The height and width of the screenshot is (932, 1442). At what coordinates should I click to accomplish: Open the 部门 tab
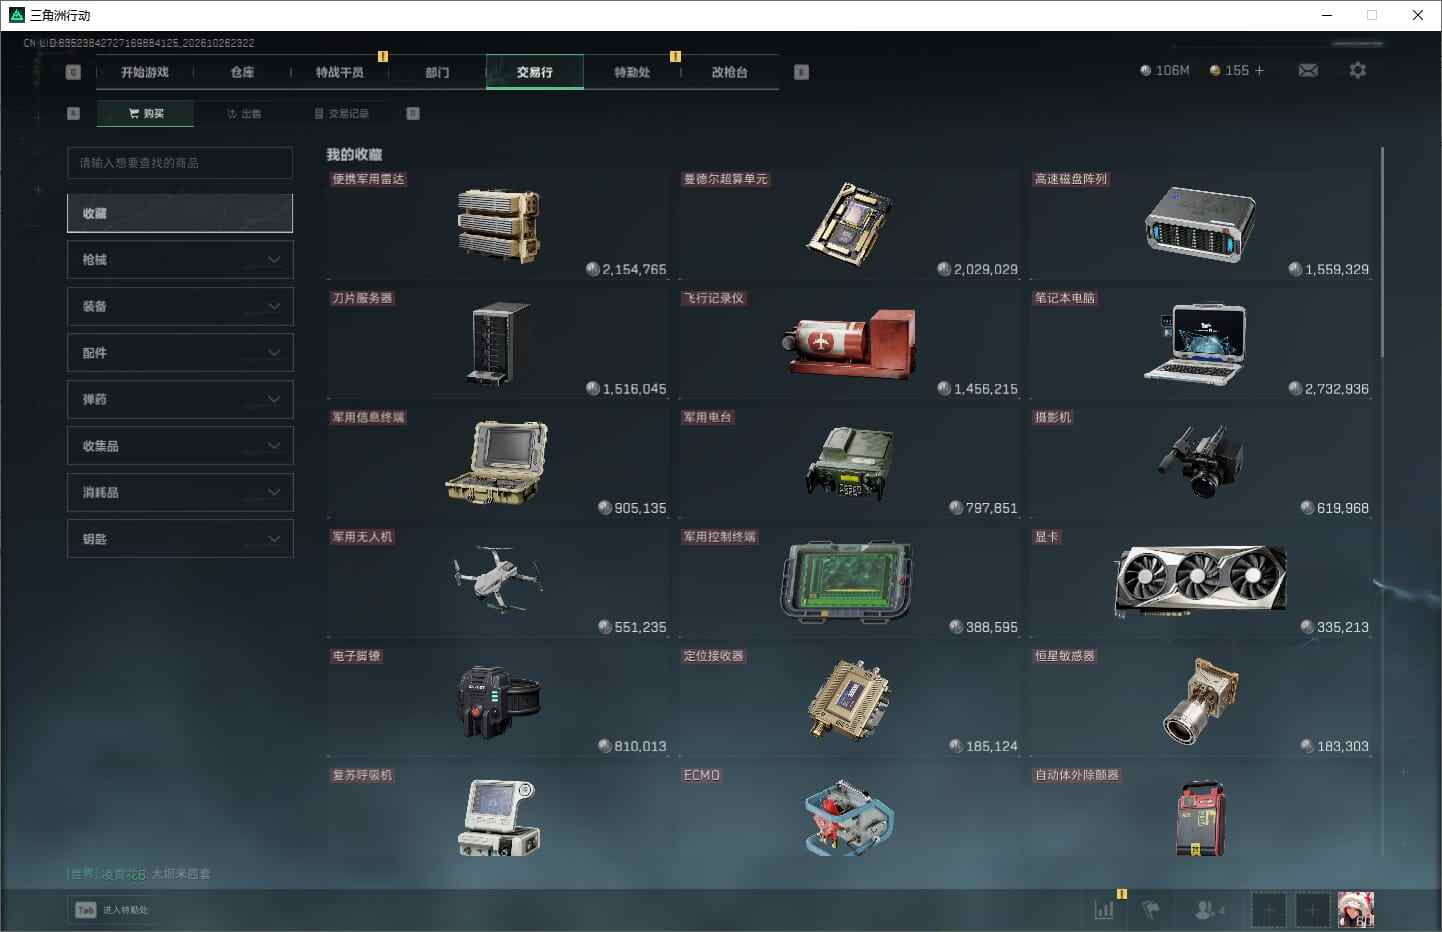pyautogui.click(x=437, y=72)
